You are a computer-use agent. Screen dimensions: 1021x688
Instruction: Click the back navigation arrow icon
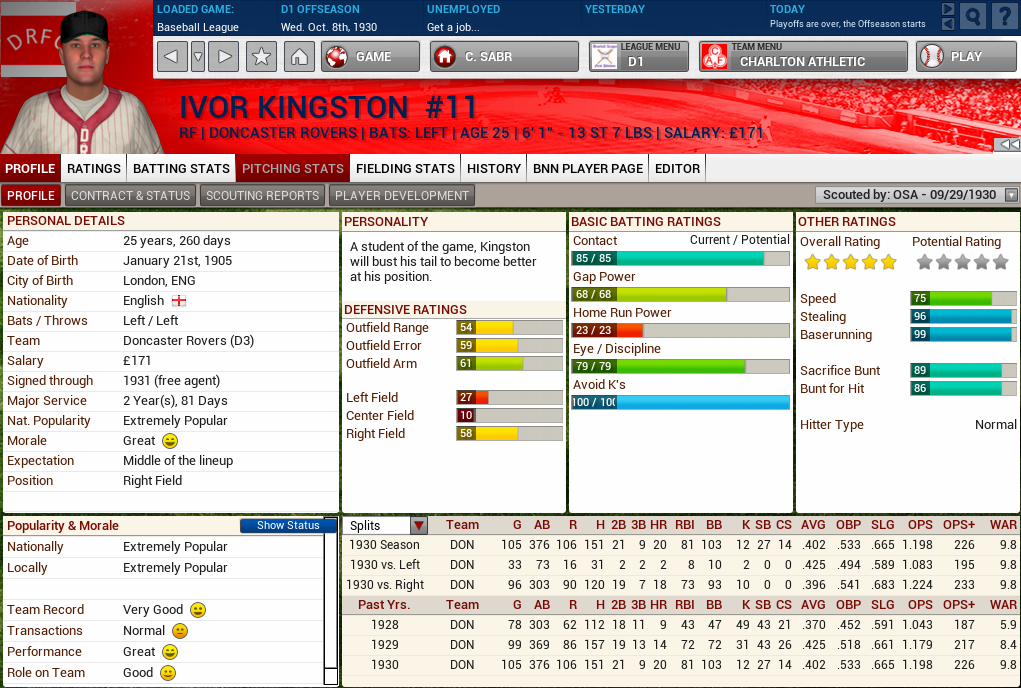click(x=171, y=57)
